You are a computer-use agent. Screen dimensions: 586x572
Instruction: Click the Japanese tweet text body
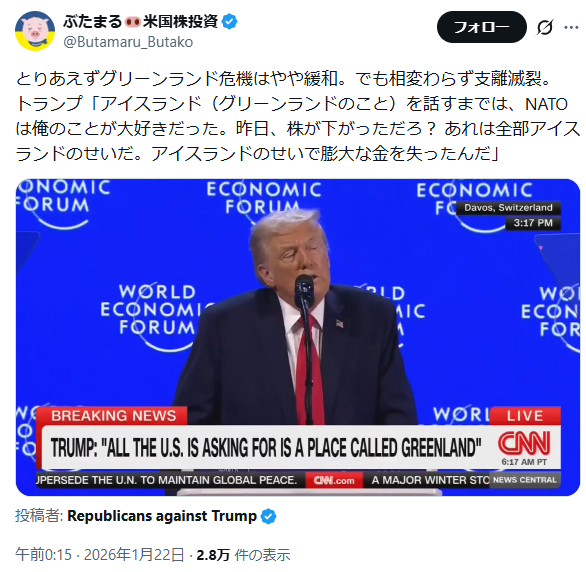297,116
